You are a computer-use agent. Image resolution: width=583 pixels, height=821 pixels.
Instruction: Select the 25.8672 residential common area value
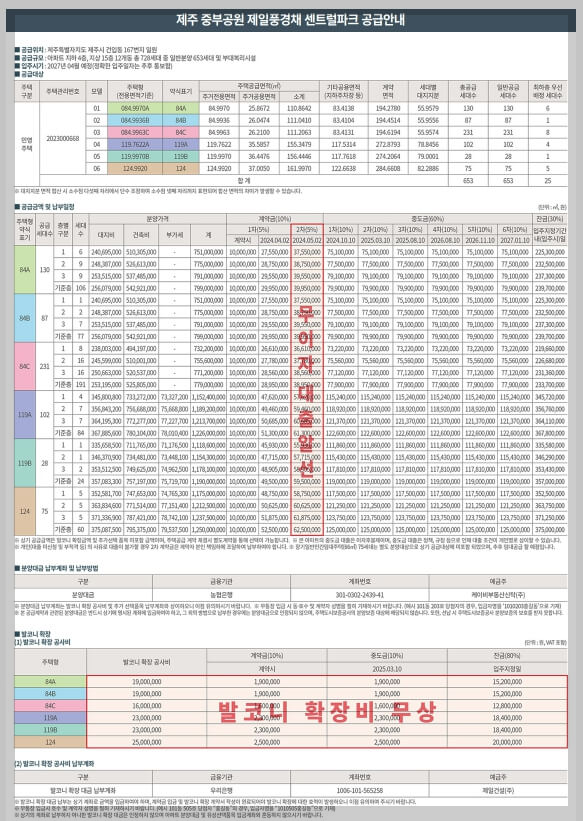point(259,108)
